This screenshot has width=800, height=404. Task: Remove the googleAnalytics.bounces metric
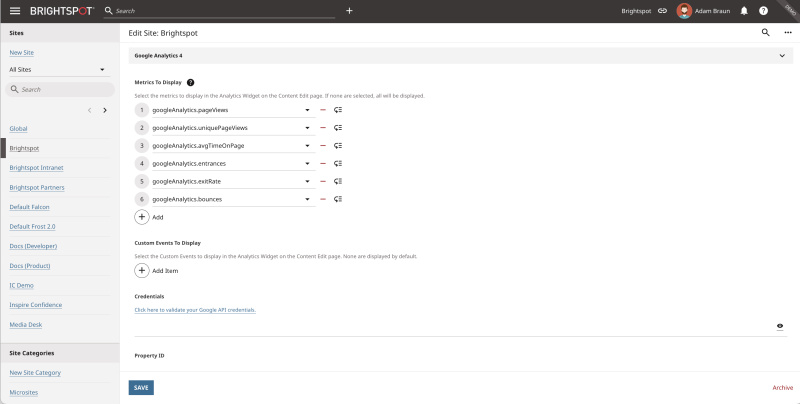[322, 199]
